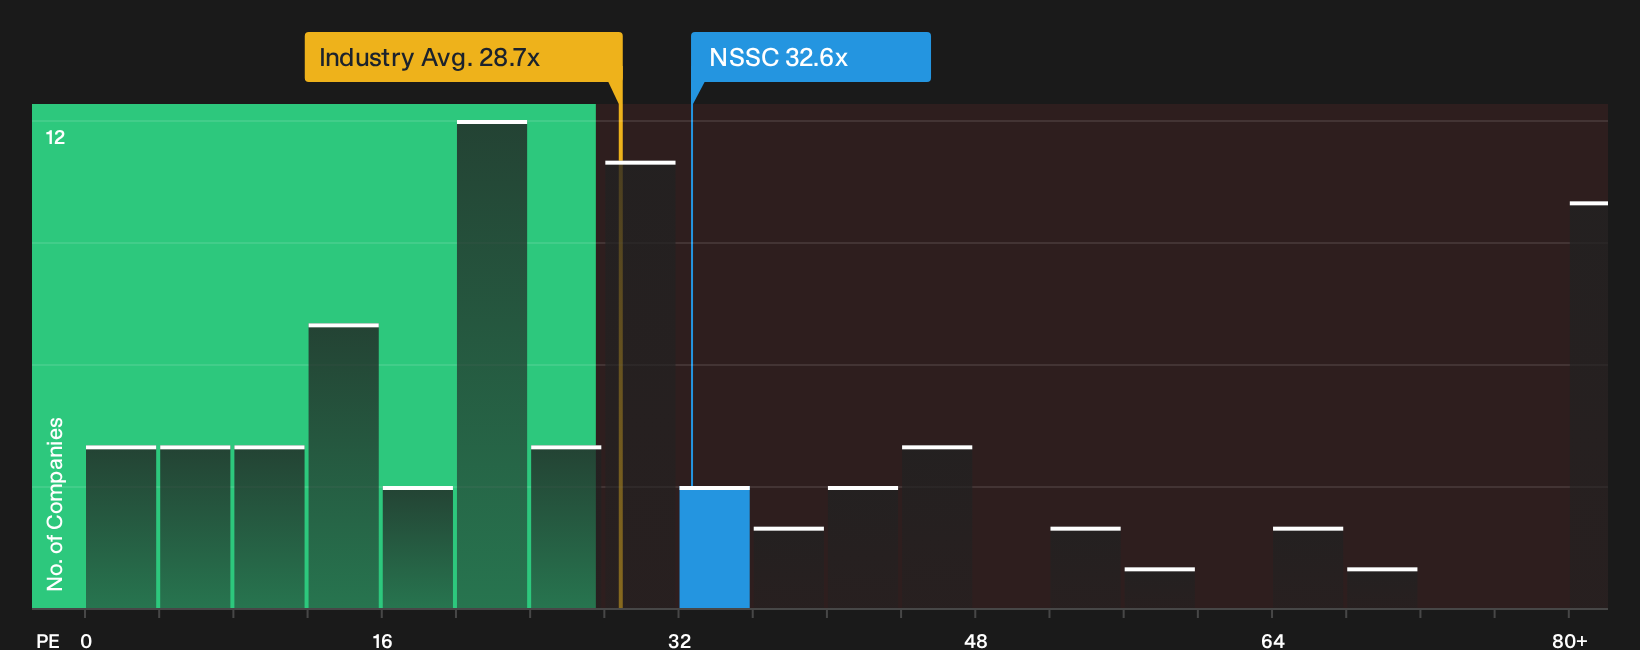
Task: Click the axis label 80+
Action: (1569, 640)
